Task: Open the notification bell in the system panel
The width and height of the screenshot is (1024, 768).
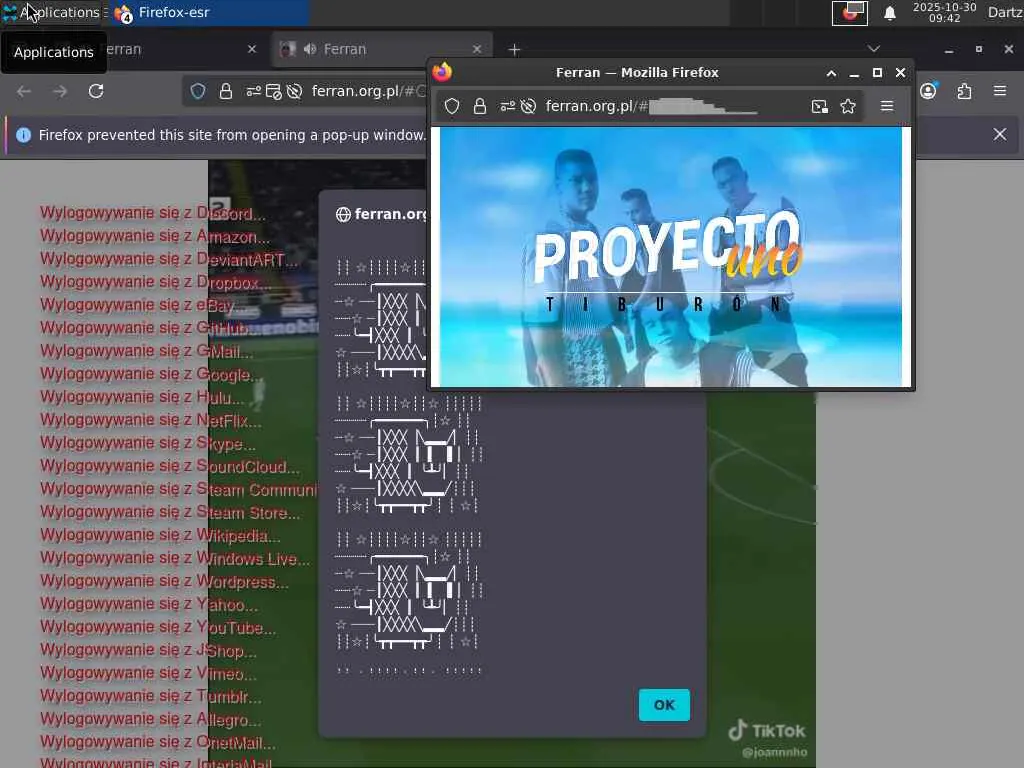Action: (x=889, y=13)
